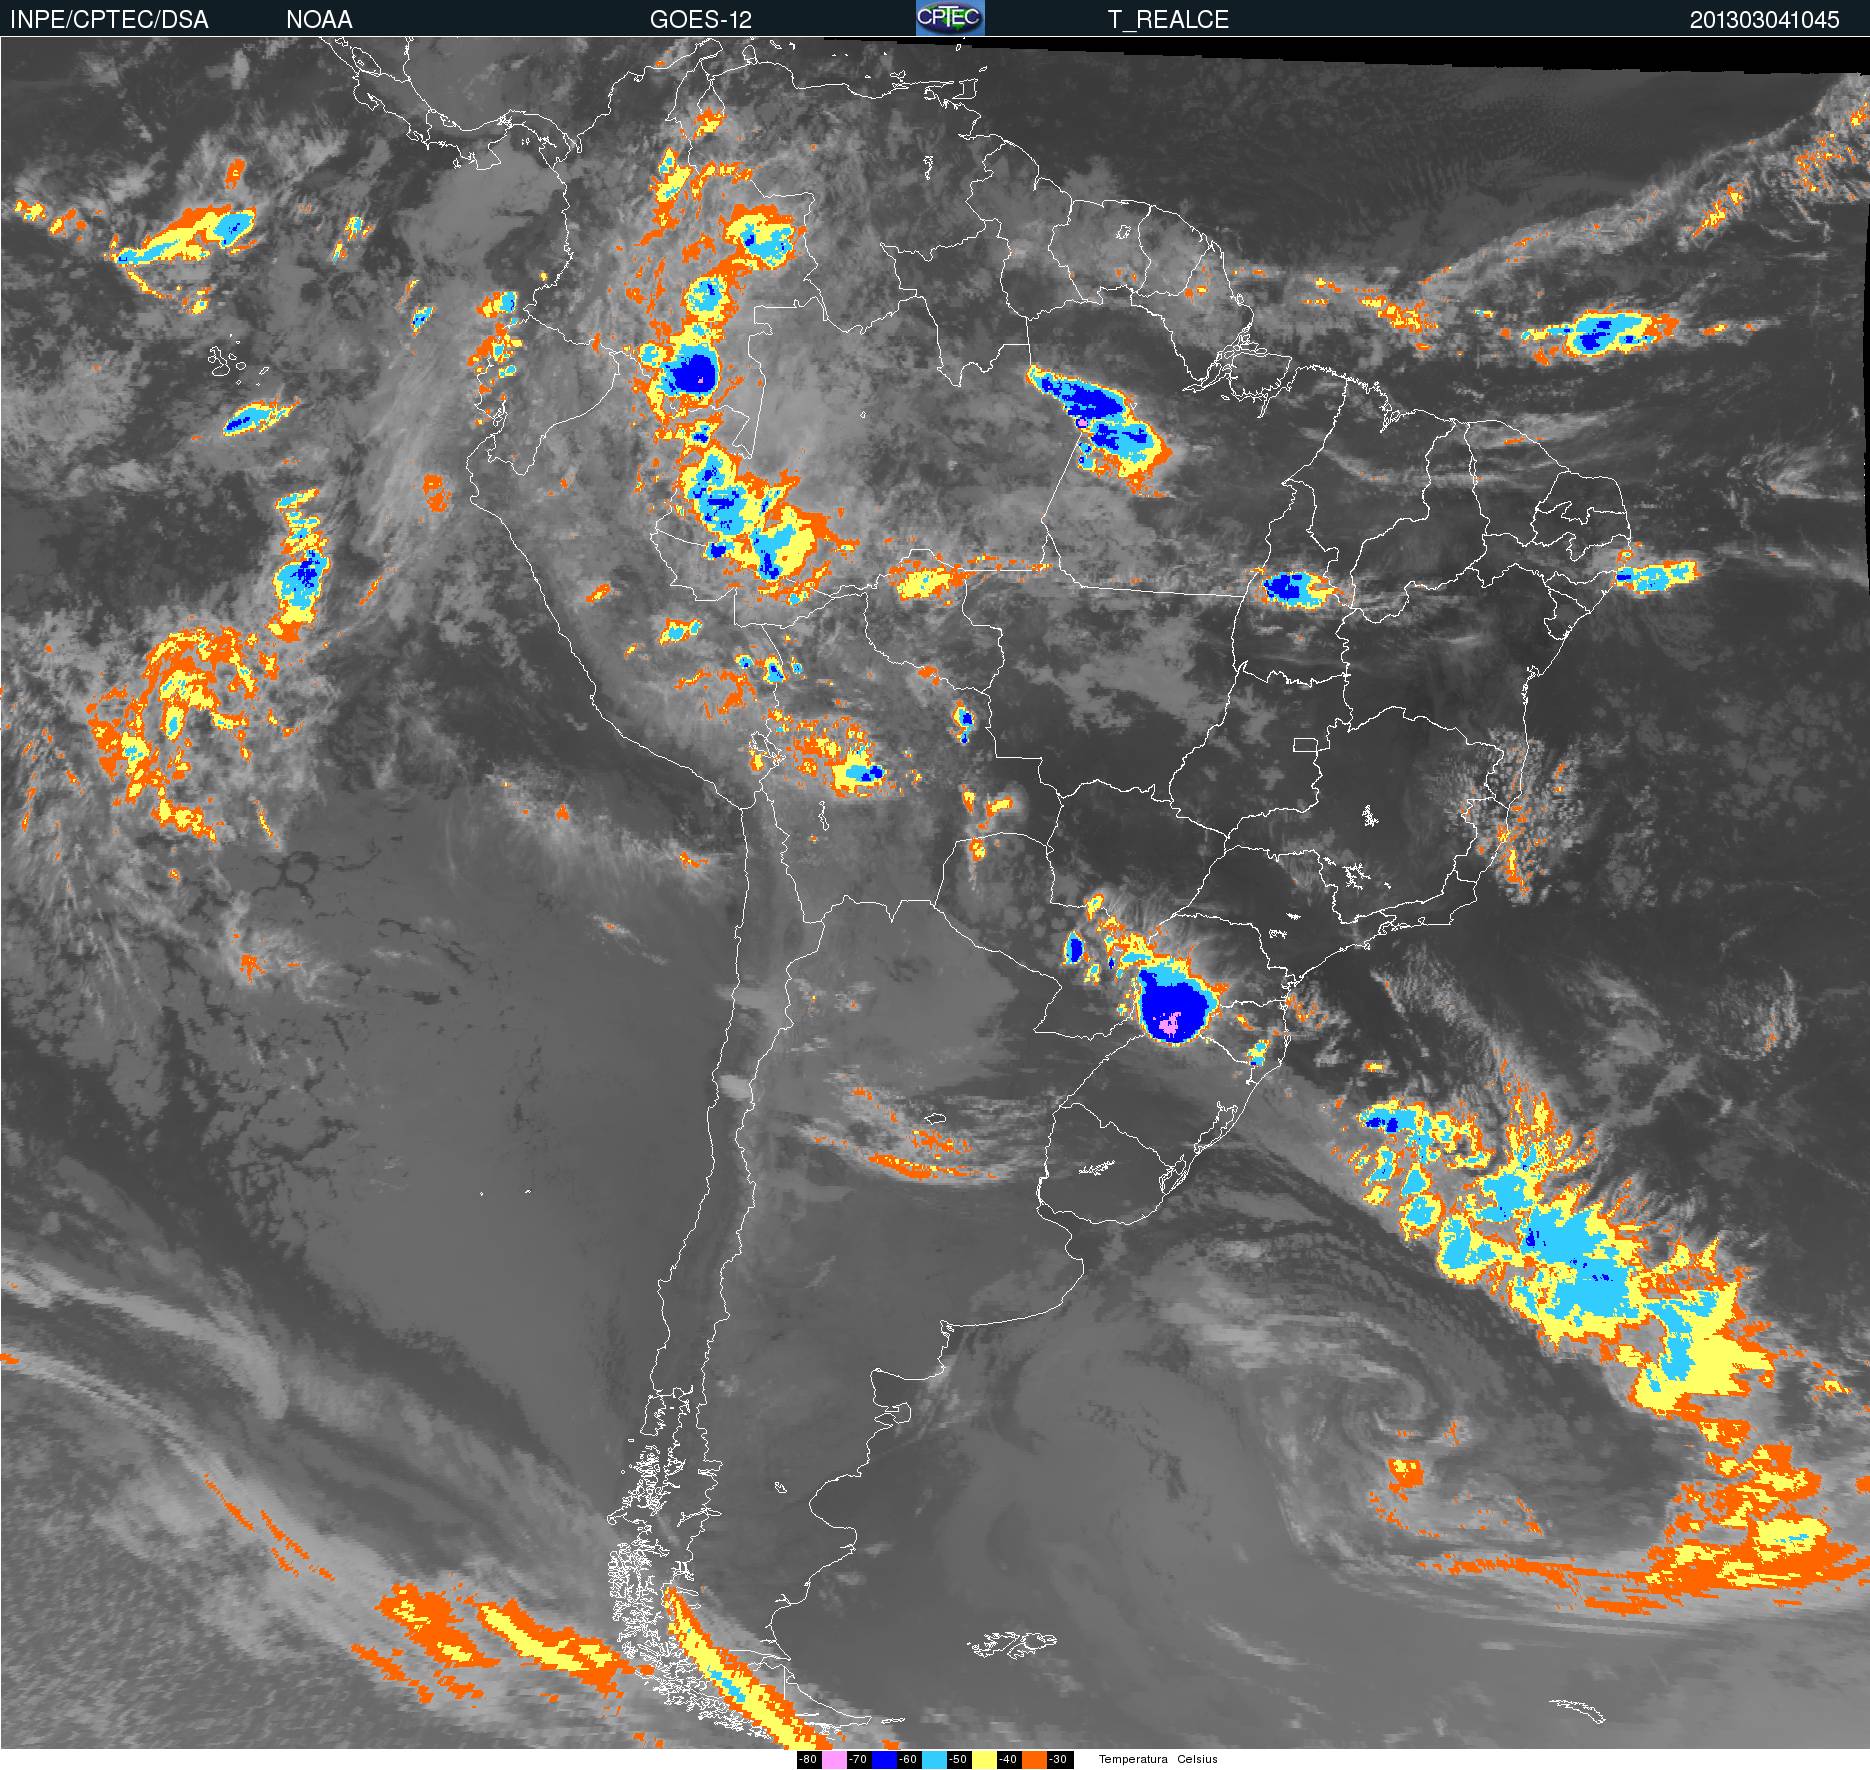This screenshot has height=1770, width=1870.
Task: Click the -80 legend value
Action: click(x=808, y=1760)
